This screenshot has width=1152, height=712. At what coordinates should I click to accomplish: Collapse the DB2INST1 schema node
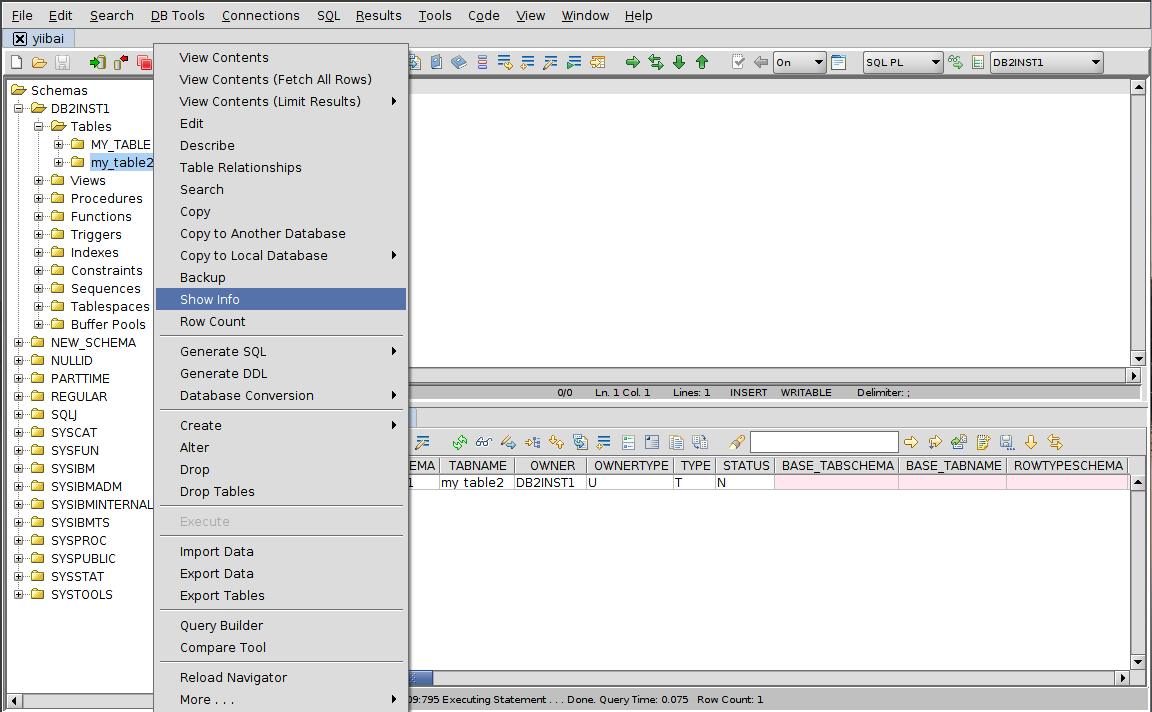[x=19, y=109]
